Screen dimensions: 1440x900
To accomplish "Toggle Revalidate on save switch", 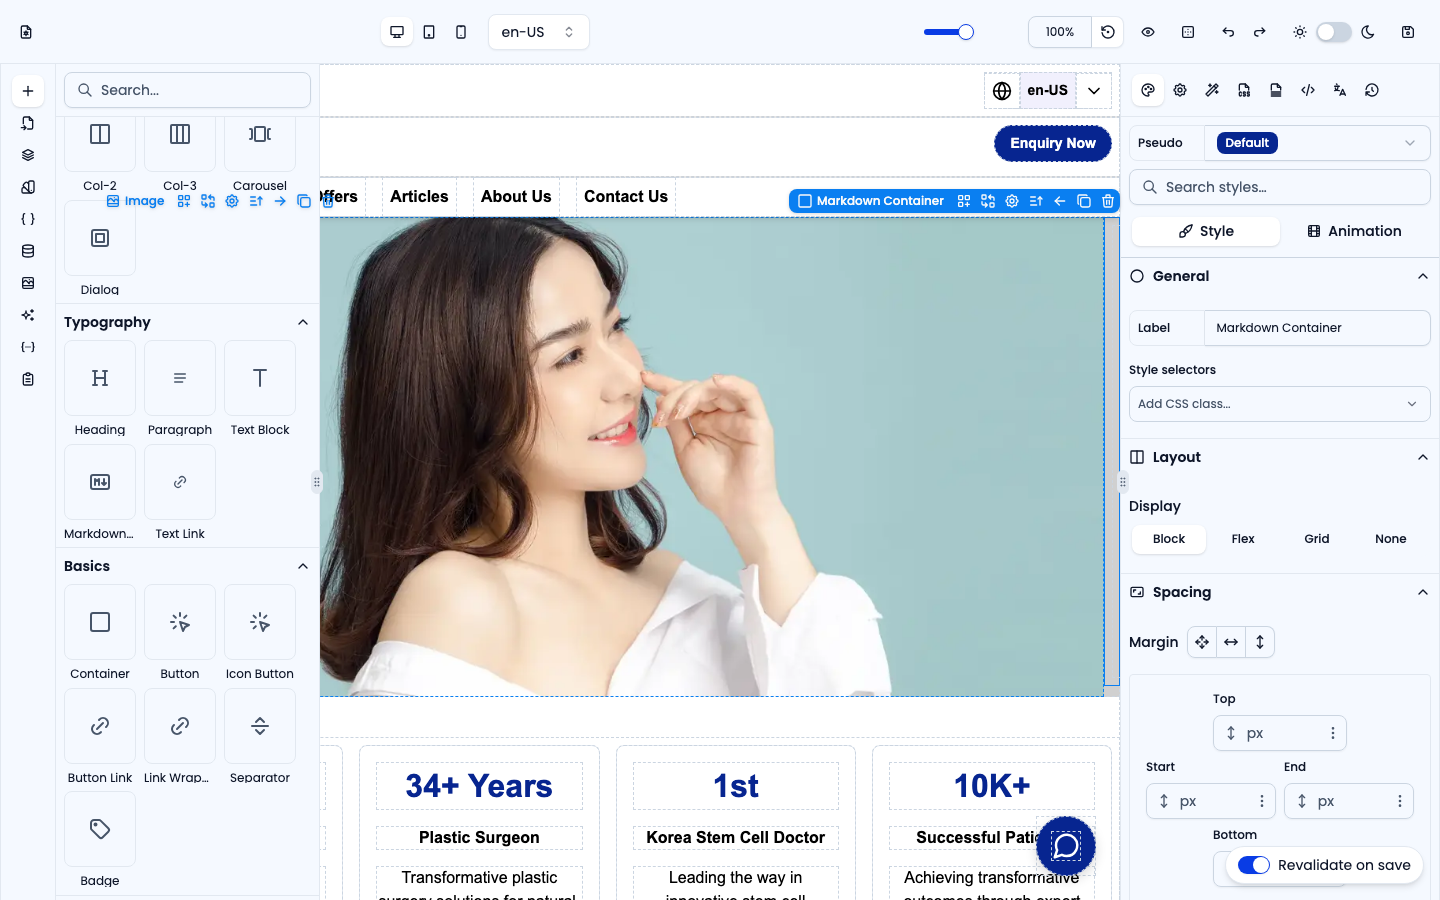I will tap(1254, 865).
